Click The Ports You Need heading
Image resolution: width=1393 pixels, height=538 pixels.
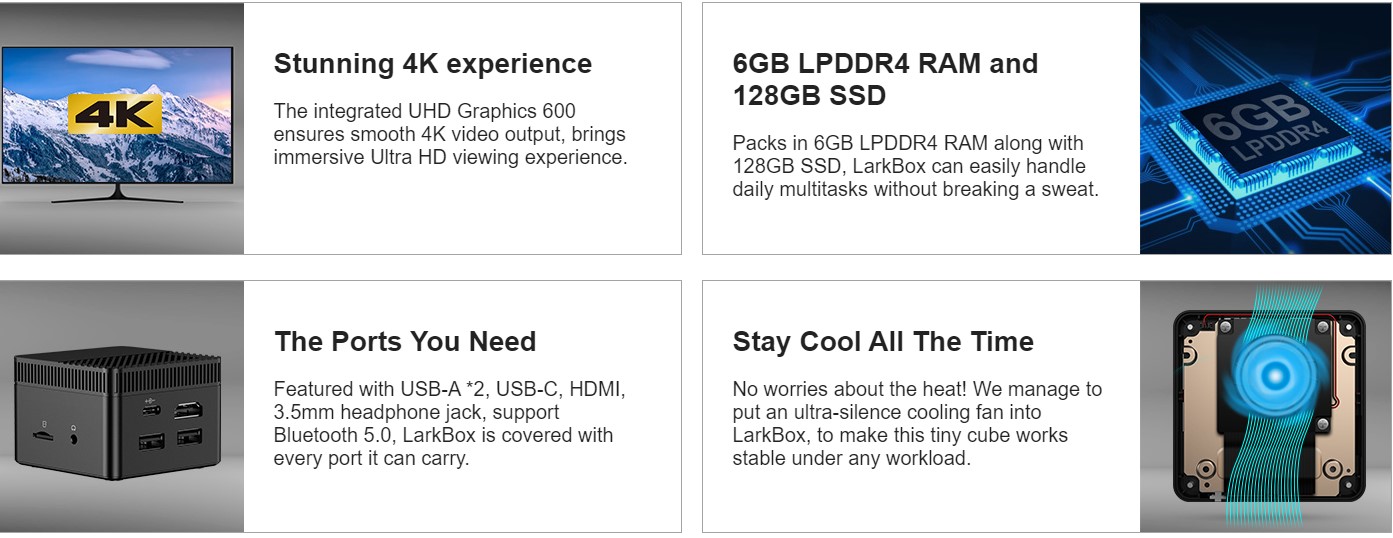(x=405, y=342)
